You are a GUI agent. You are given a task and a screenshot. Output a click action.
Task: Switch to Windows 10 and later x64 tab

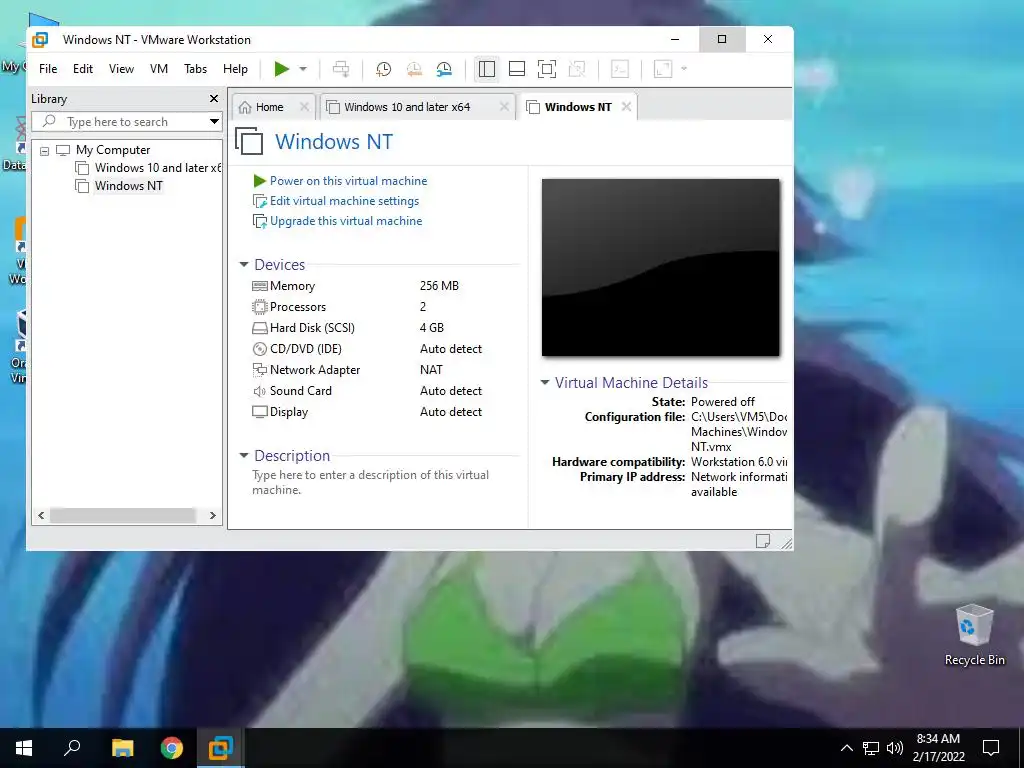point(407,107)
